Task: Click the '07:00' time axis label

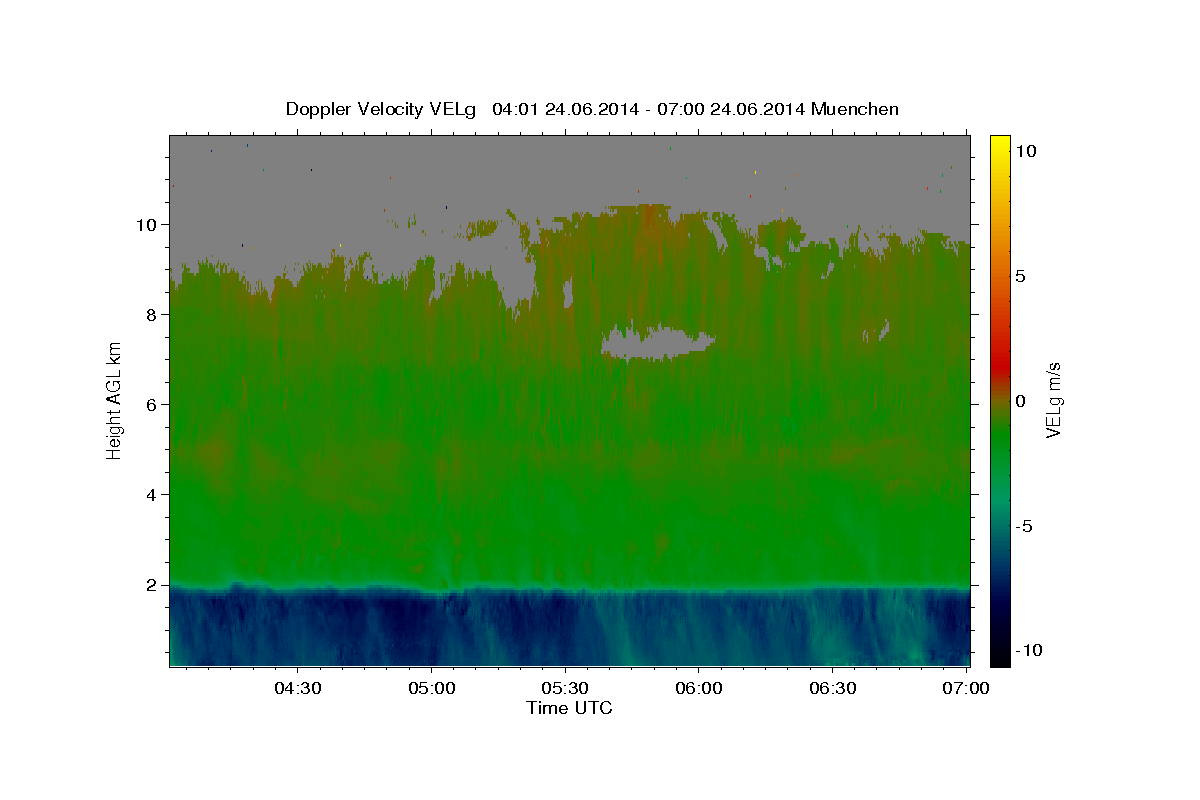Action: click(x=966, y=688)
